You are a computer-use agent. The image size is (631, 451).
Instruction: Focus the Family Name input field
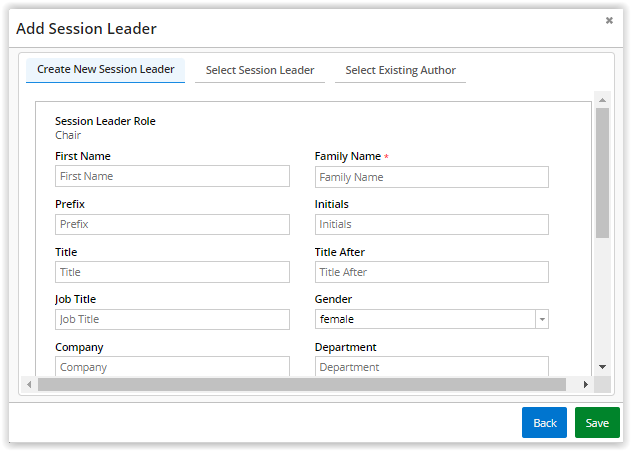[431, 177]
